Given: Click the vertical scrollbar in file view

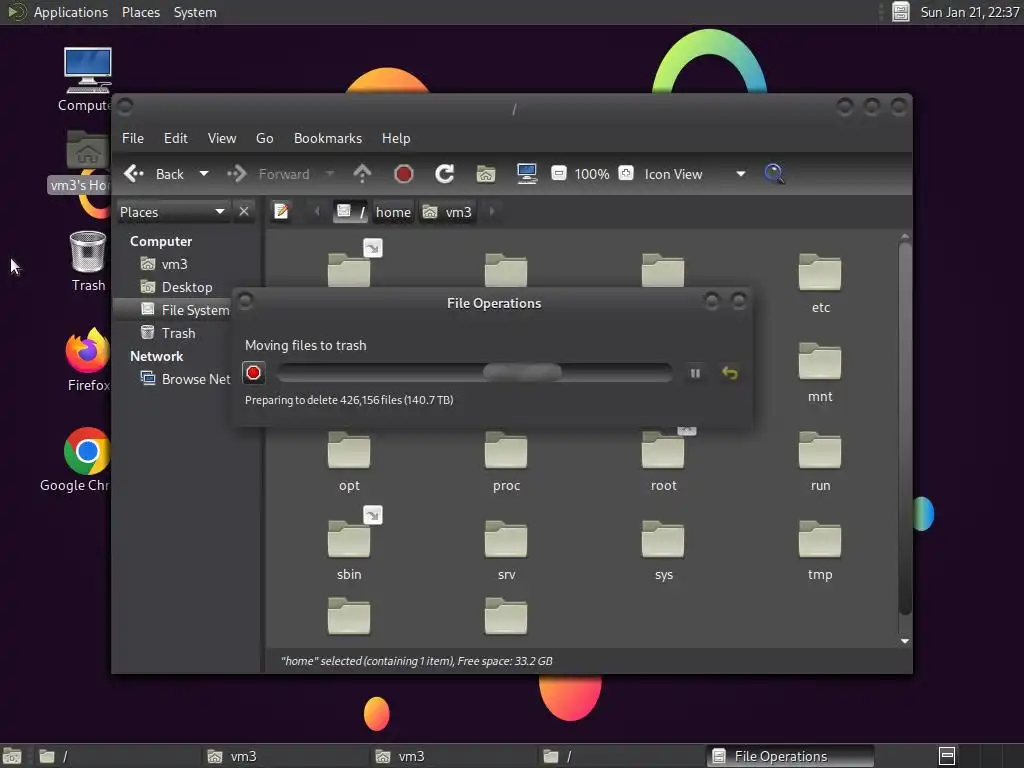Looking at the screenshot, I should (x=904, y=428).
